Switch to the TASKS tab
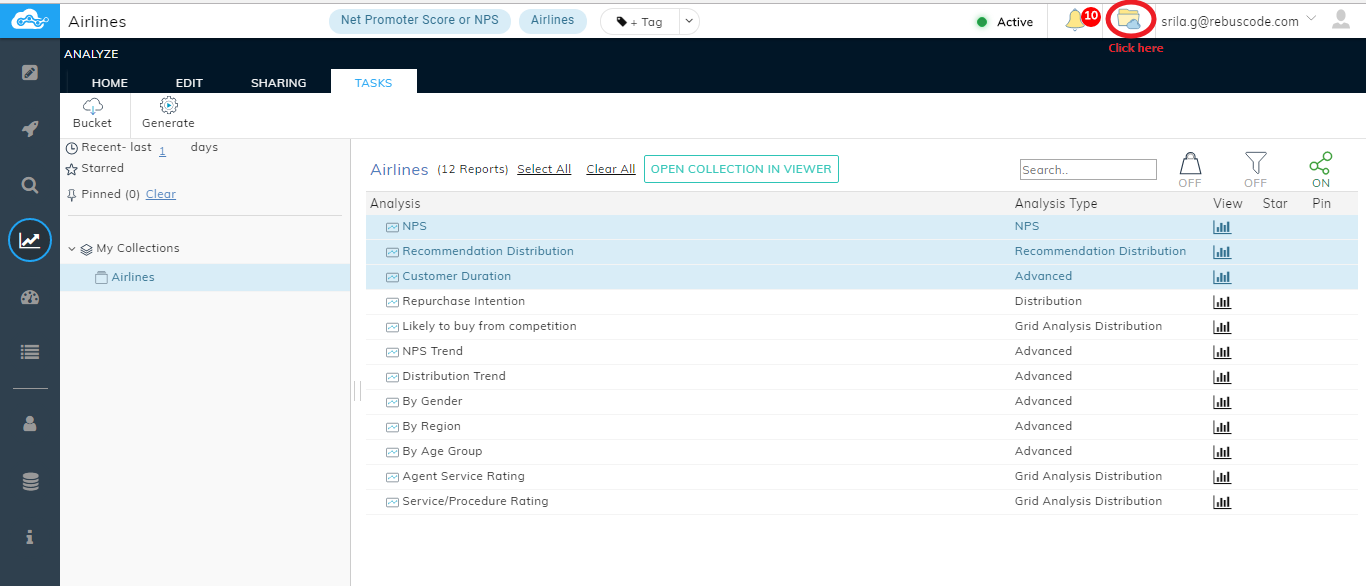The width and height of the screenshot is (1366, 586). click(374, 83)
